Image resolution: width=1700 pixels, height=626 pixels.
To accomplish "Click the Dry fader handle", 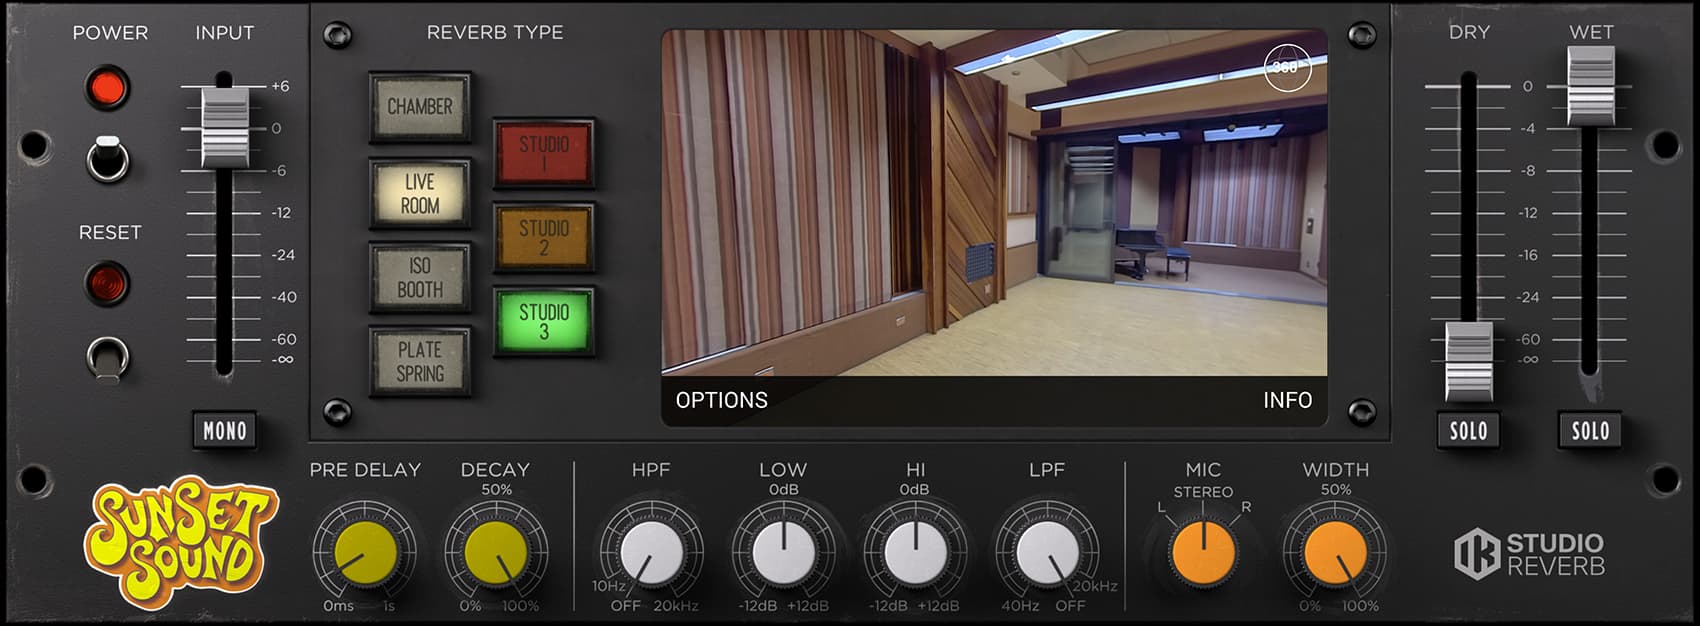I will click(1468, 361).
